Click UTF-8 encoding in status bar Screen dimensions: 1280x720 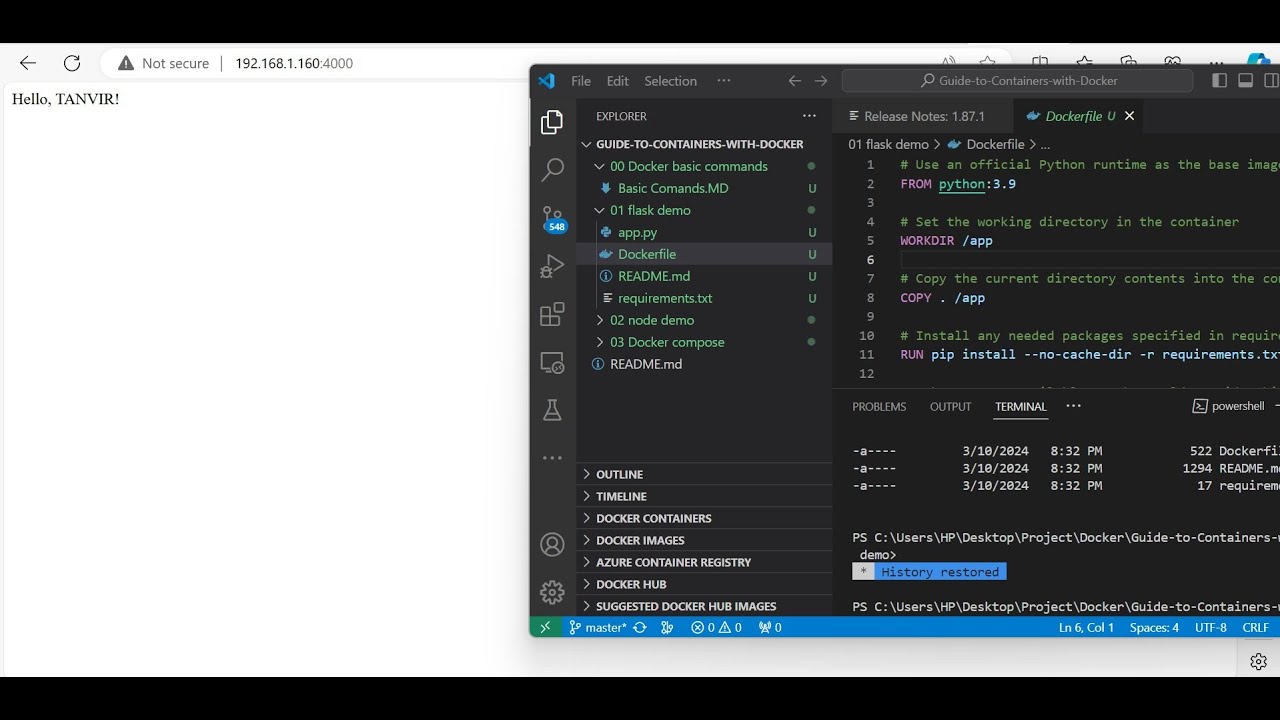pos(1210,628)
